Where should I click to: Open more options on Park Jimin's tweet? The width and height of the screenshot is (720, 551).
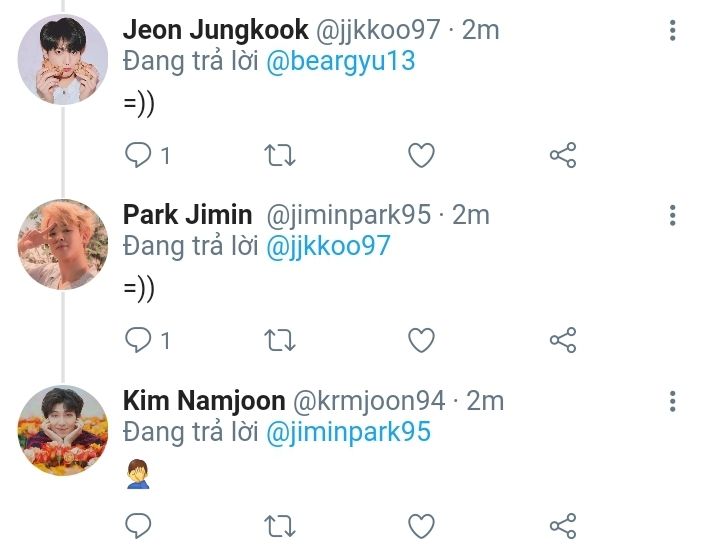pos(673,215)
